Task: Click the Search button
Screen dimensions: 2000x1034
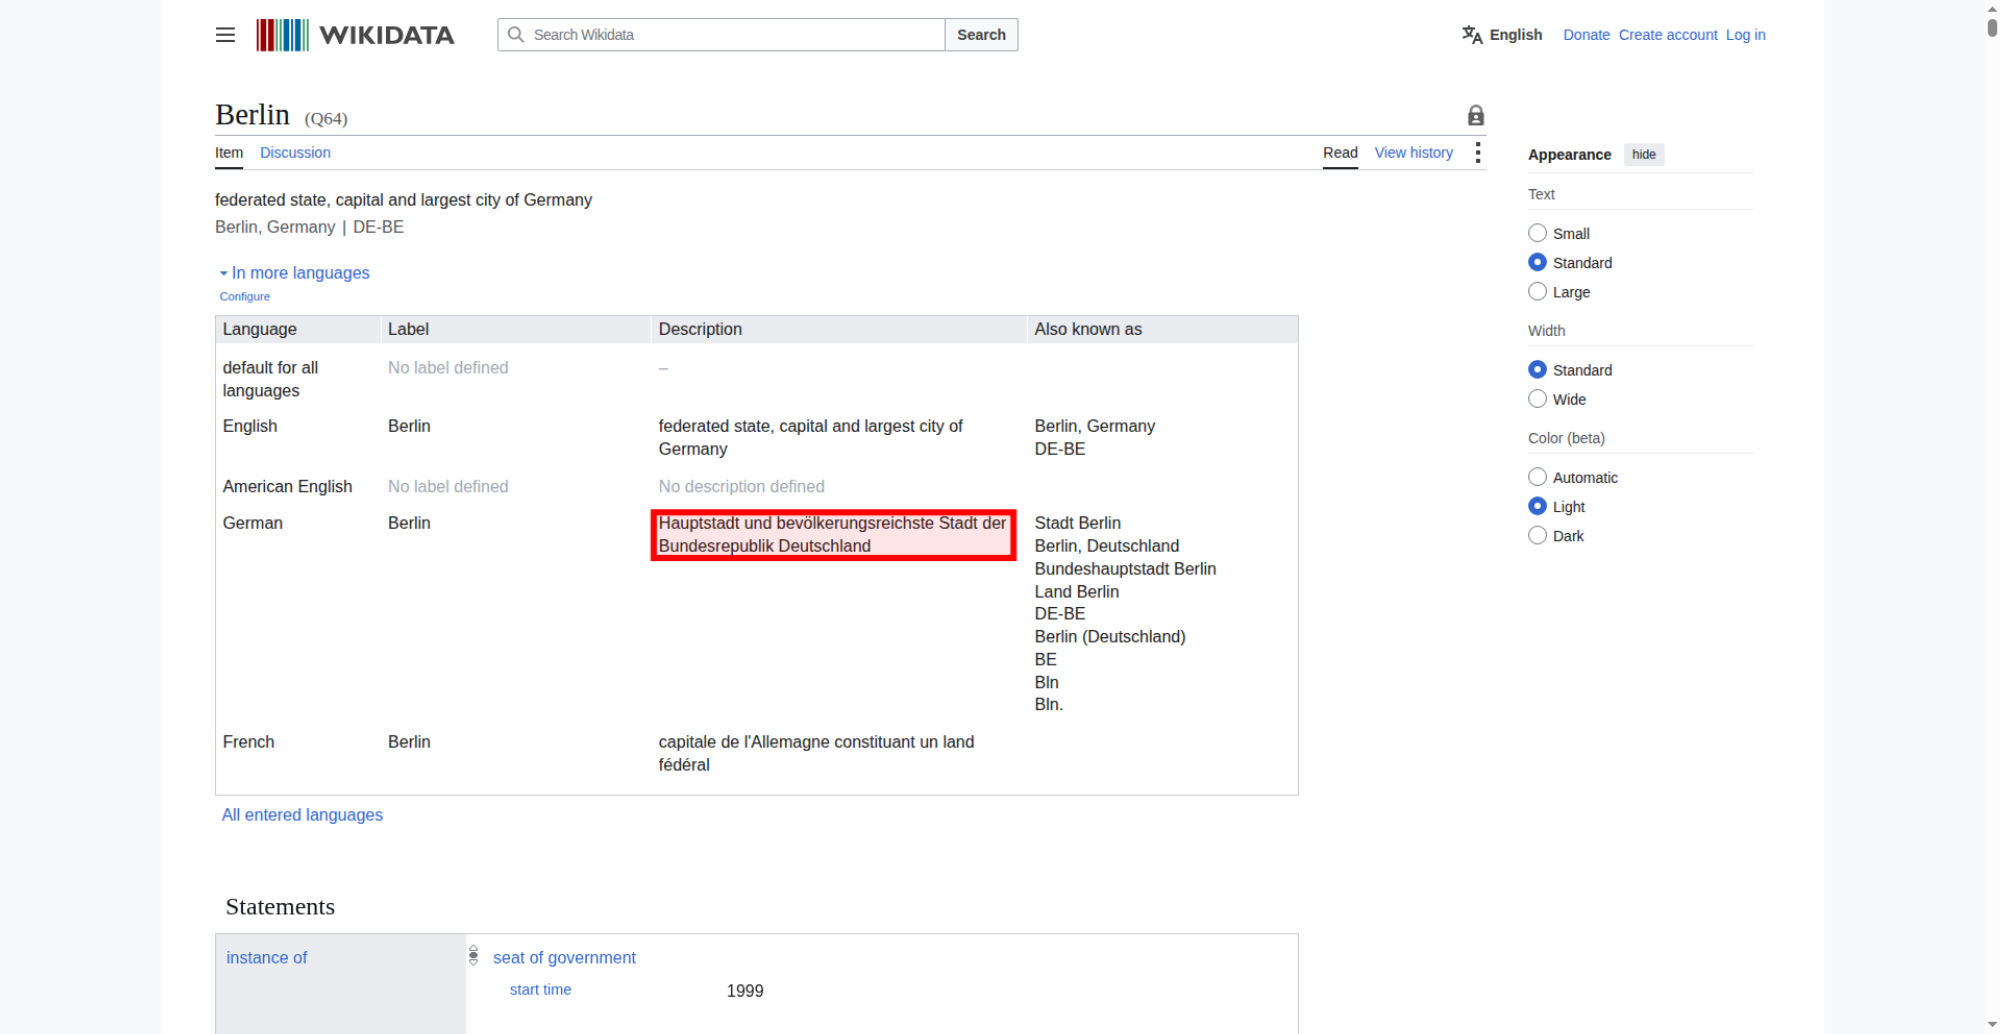Action: 981,35
